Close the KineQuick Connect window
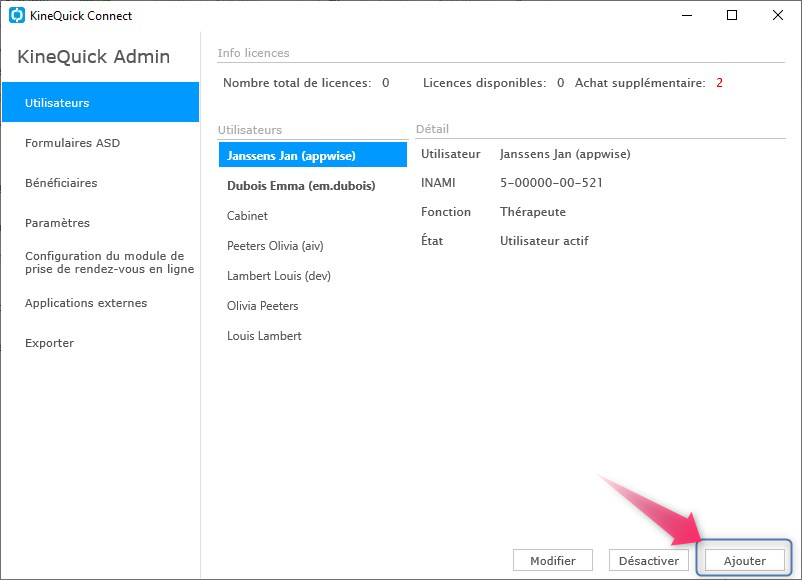Screen dimensions: 802x580 pos(777,15)
